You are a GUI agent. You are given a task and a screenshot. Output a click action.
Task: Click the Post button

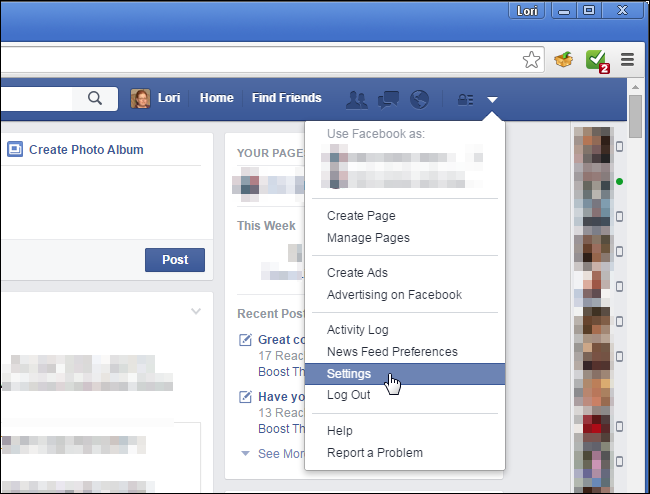tap(175, 260)
